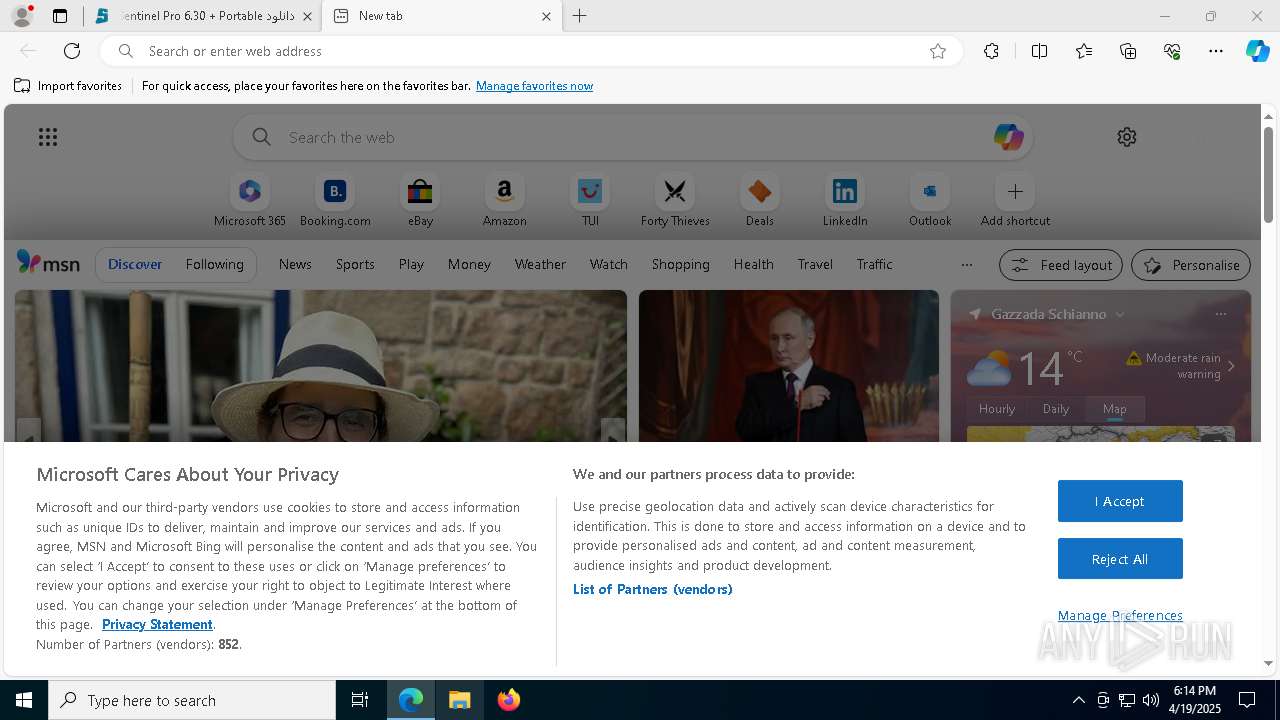Select the Discover feed tab

[135, 264]
